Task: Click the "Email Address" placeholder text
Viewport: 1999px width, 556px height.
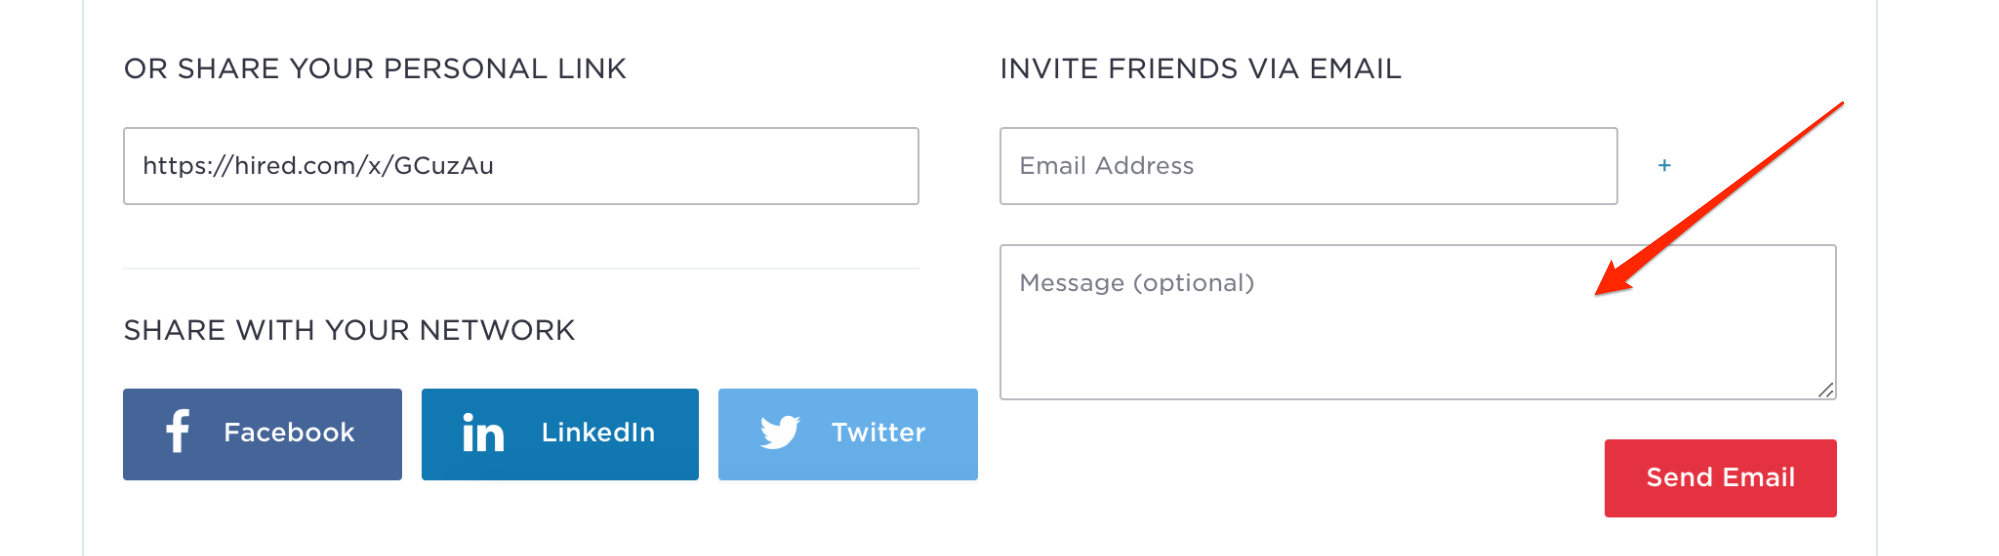Action: coord(1106,166)
